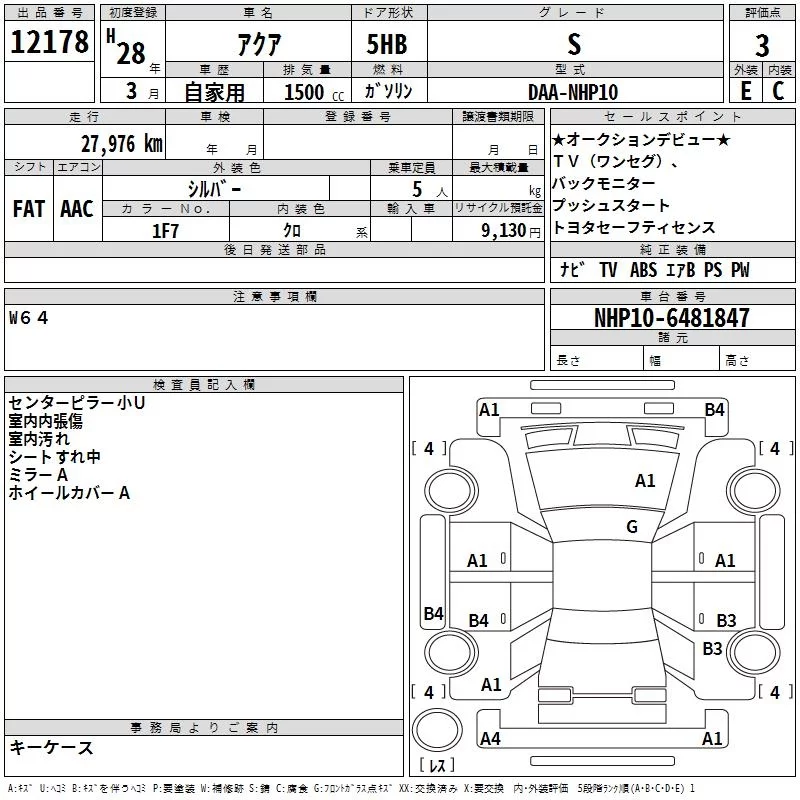Select interior color クロ
800x800 pixels.
(x=292, y=231)
